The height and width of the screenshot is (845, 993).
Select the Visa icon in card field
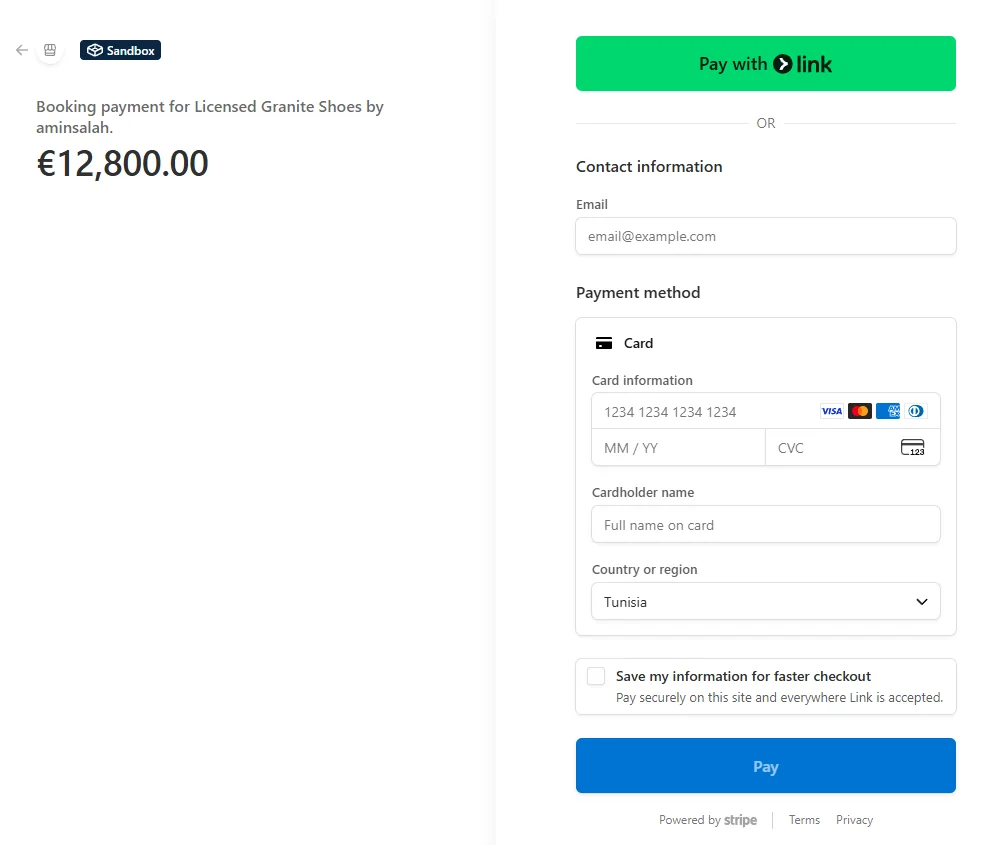[x=831, y=411]
